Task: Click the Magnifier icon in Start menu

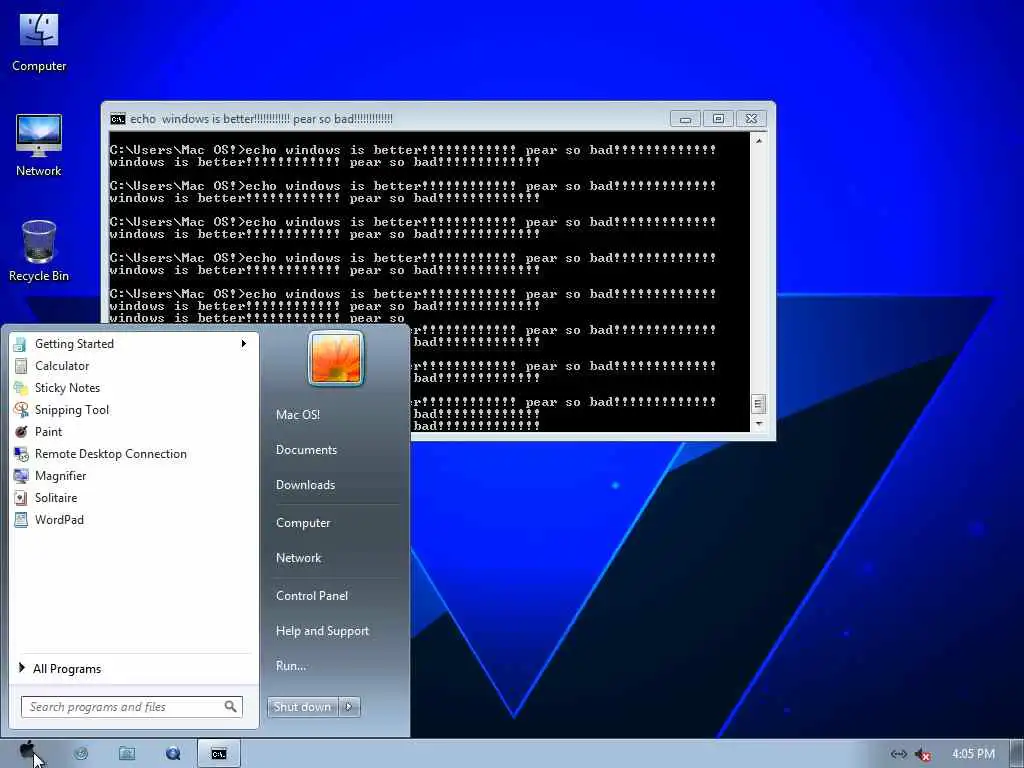Action: (21, 476)
